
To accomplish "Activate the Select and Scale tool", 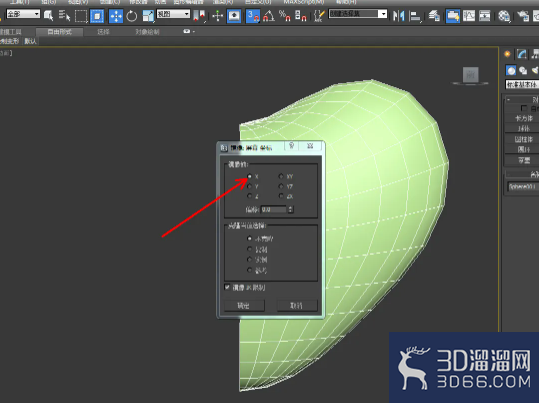I will pos(148,16).
